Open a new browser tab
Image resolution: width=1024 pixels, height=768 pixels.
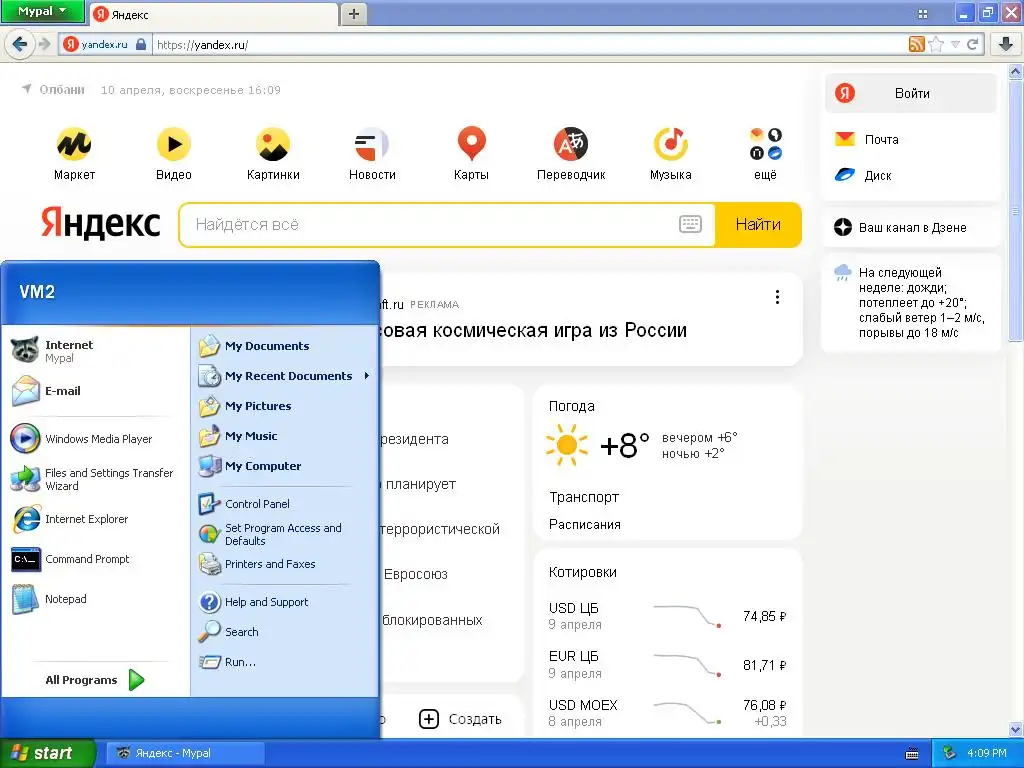(x=353, y=13)
